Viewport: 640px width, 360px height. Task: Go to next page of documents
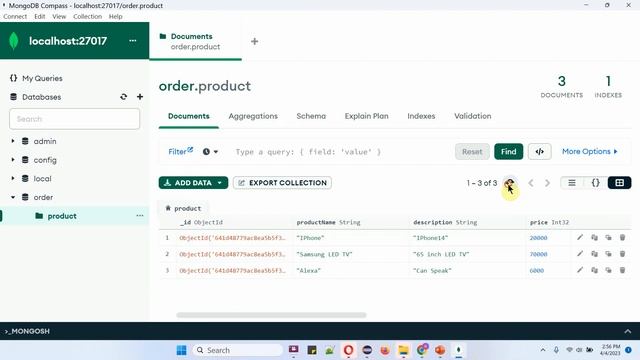tap(547, 183)
